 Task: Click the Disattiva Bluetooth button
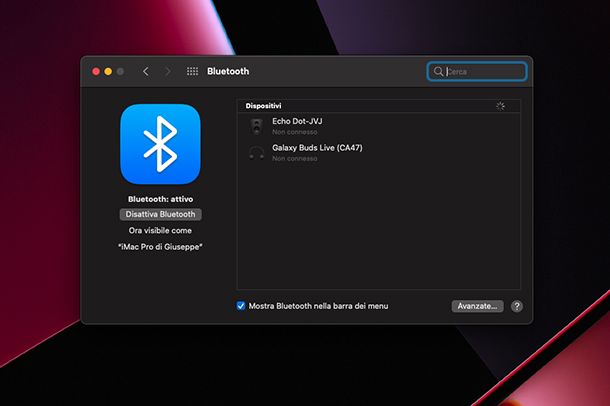pos(160,214)
